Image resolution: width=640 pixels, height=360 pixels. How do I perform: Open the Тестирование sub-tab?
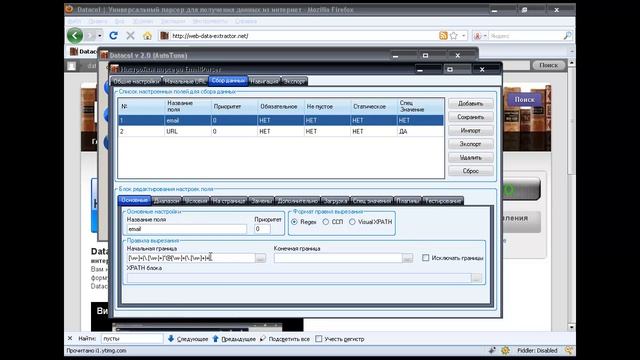tap(442, 201)
